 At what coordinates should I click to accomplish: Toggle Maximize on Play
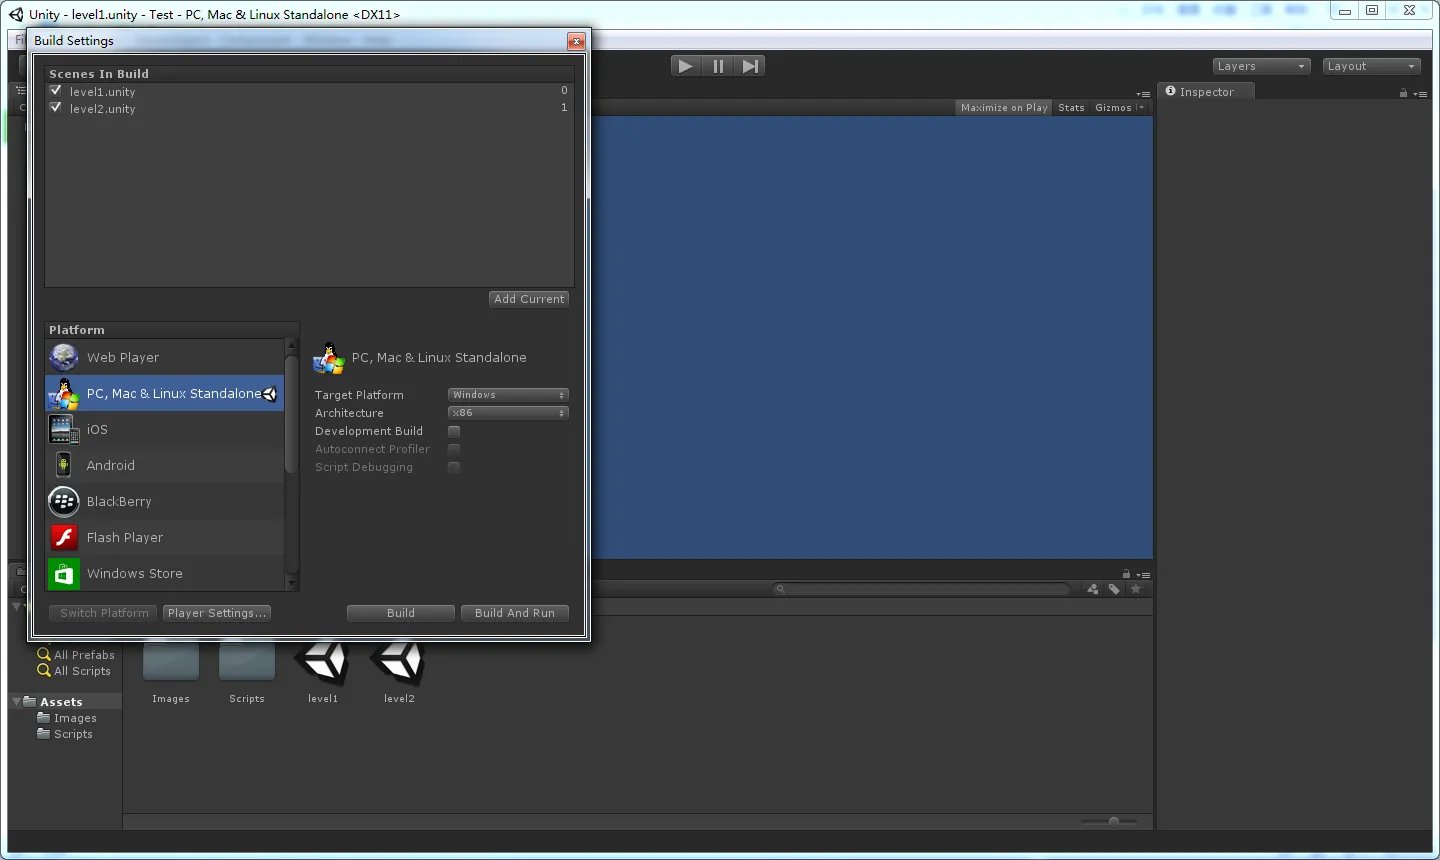tap(1004, 108)
